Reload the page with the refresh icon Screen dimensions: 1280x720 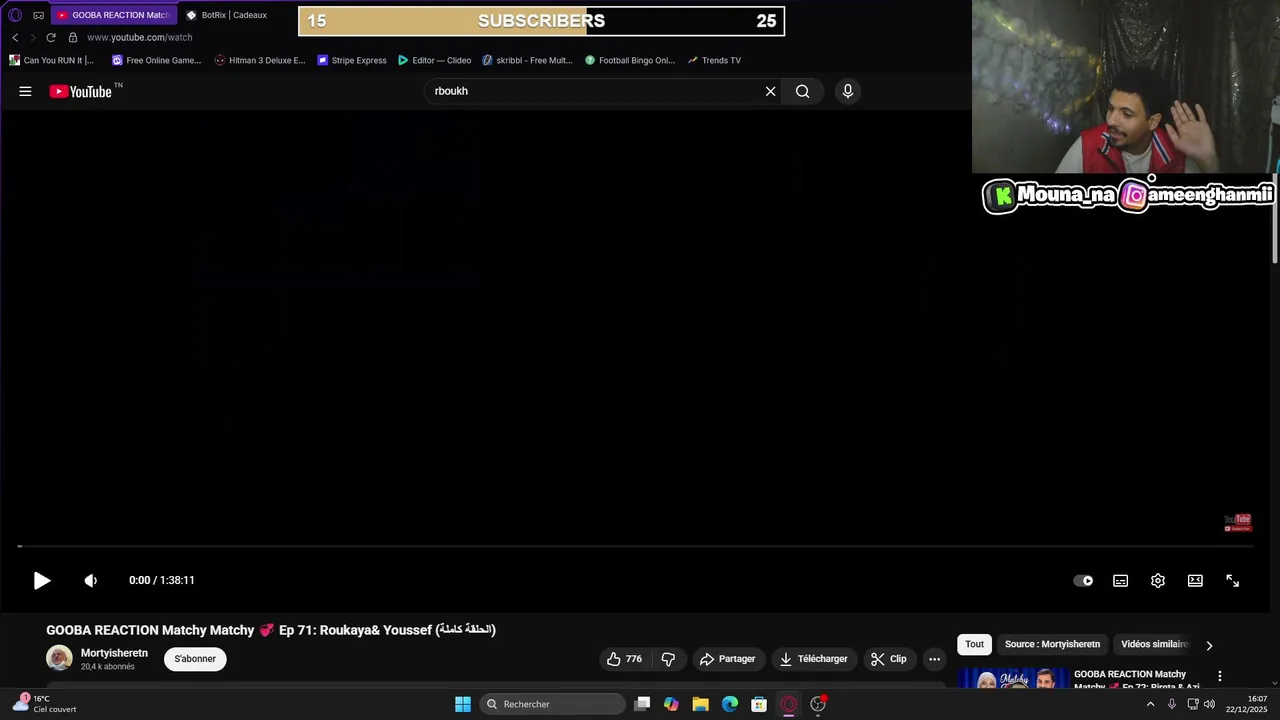(51, 37)
